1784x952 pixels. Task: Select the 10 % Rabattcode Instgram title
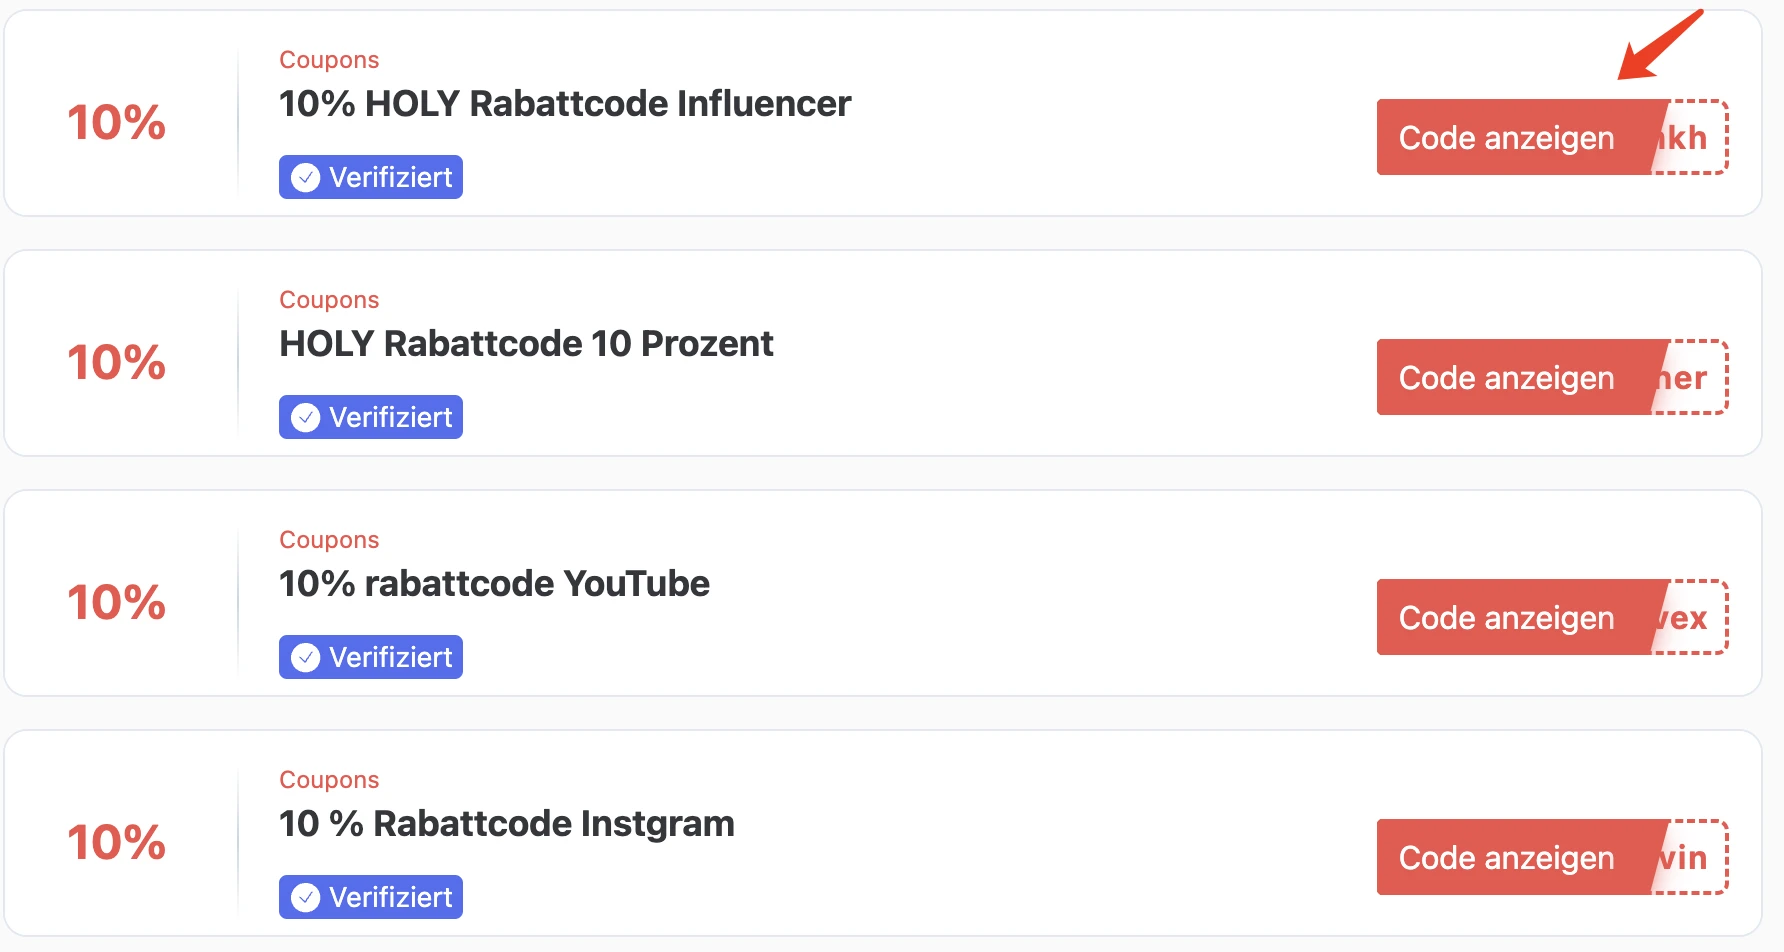pos(506,824)
